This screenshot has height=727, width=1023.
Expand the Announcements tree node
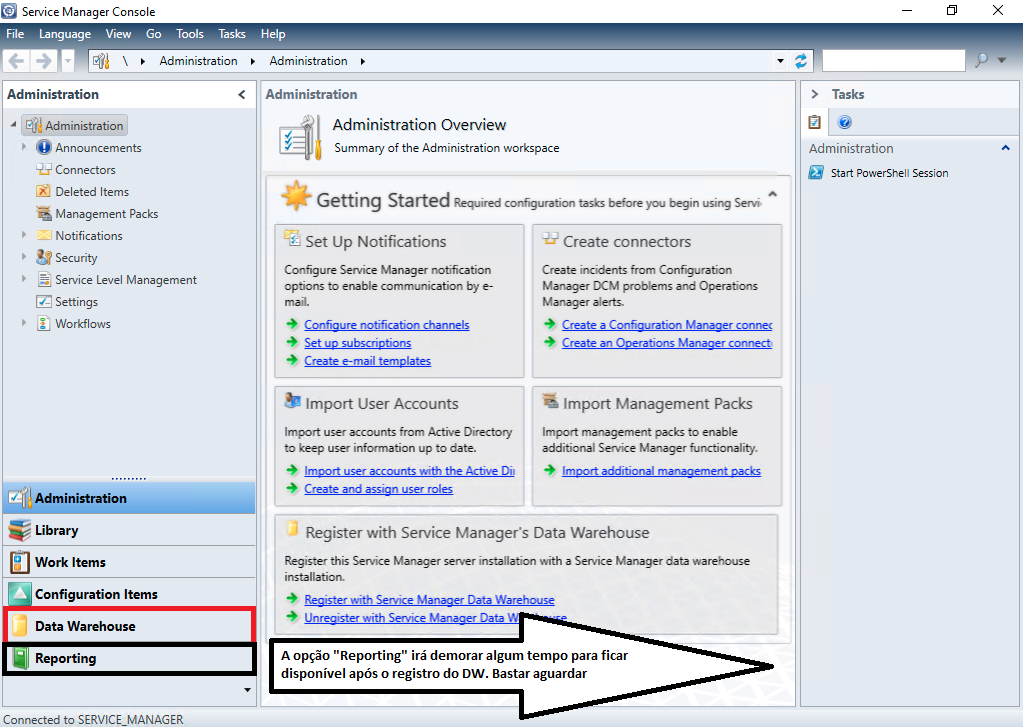(x=24, y=148)
